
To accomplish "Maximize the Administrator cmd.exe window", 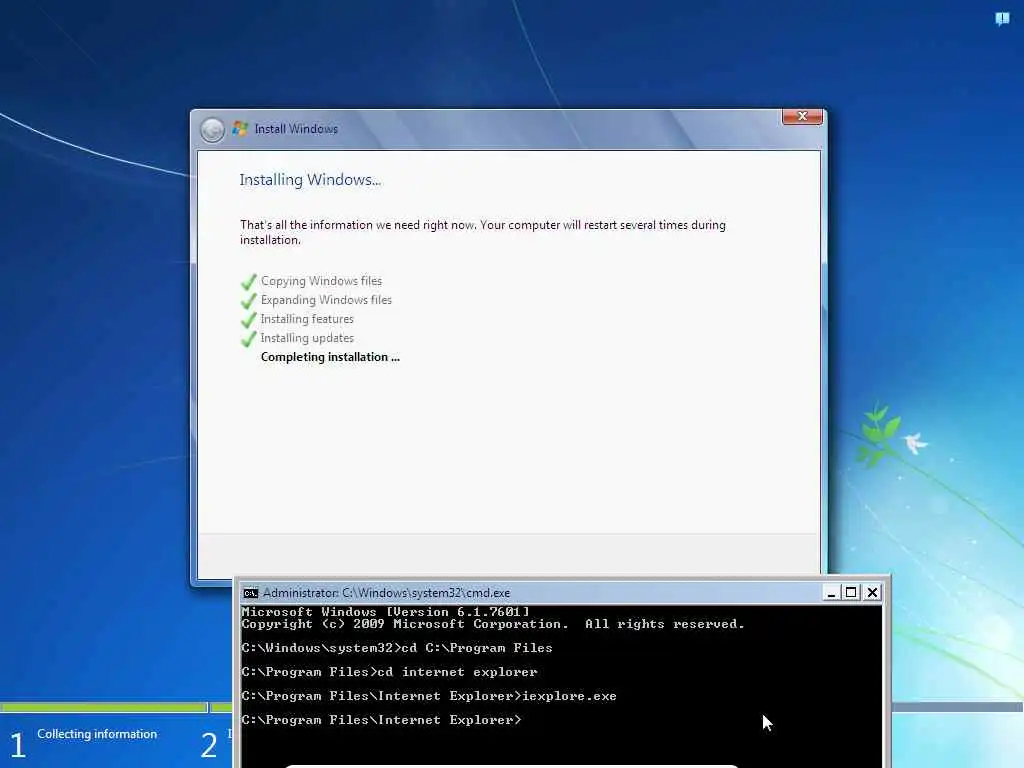I will click(851, 592).
